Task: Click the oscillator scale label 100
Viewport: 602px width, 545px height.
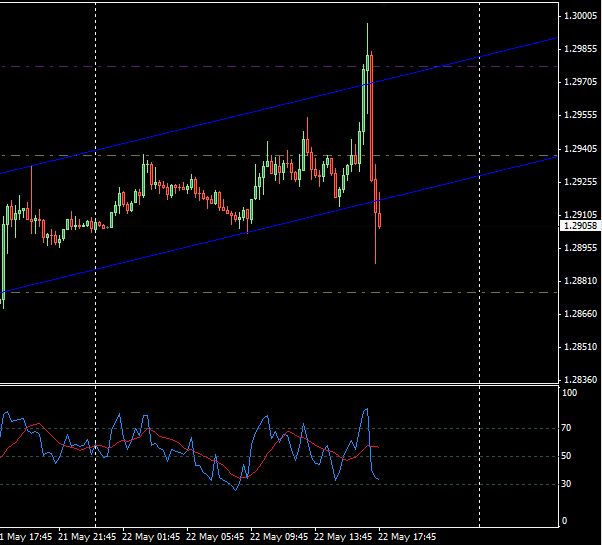Action: coord(569,393)
